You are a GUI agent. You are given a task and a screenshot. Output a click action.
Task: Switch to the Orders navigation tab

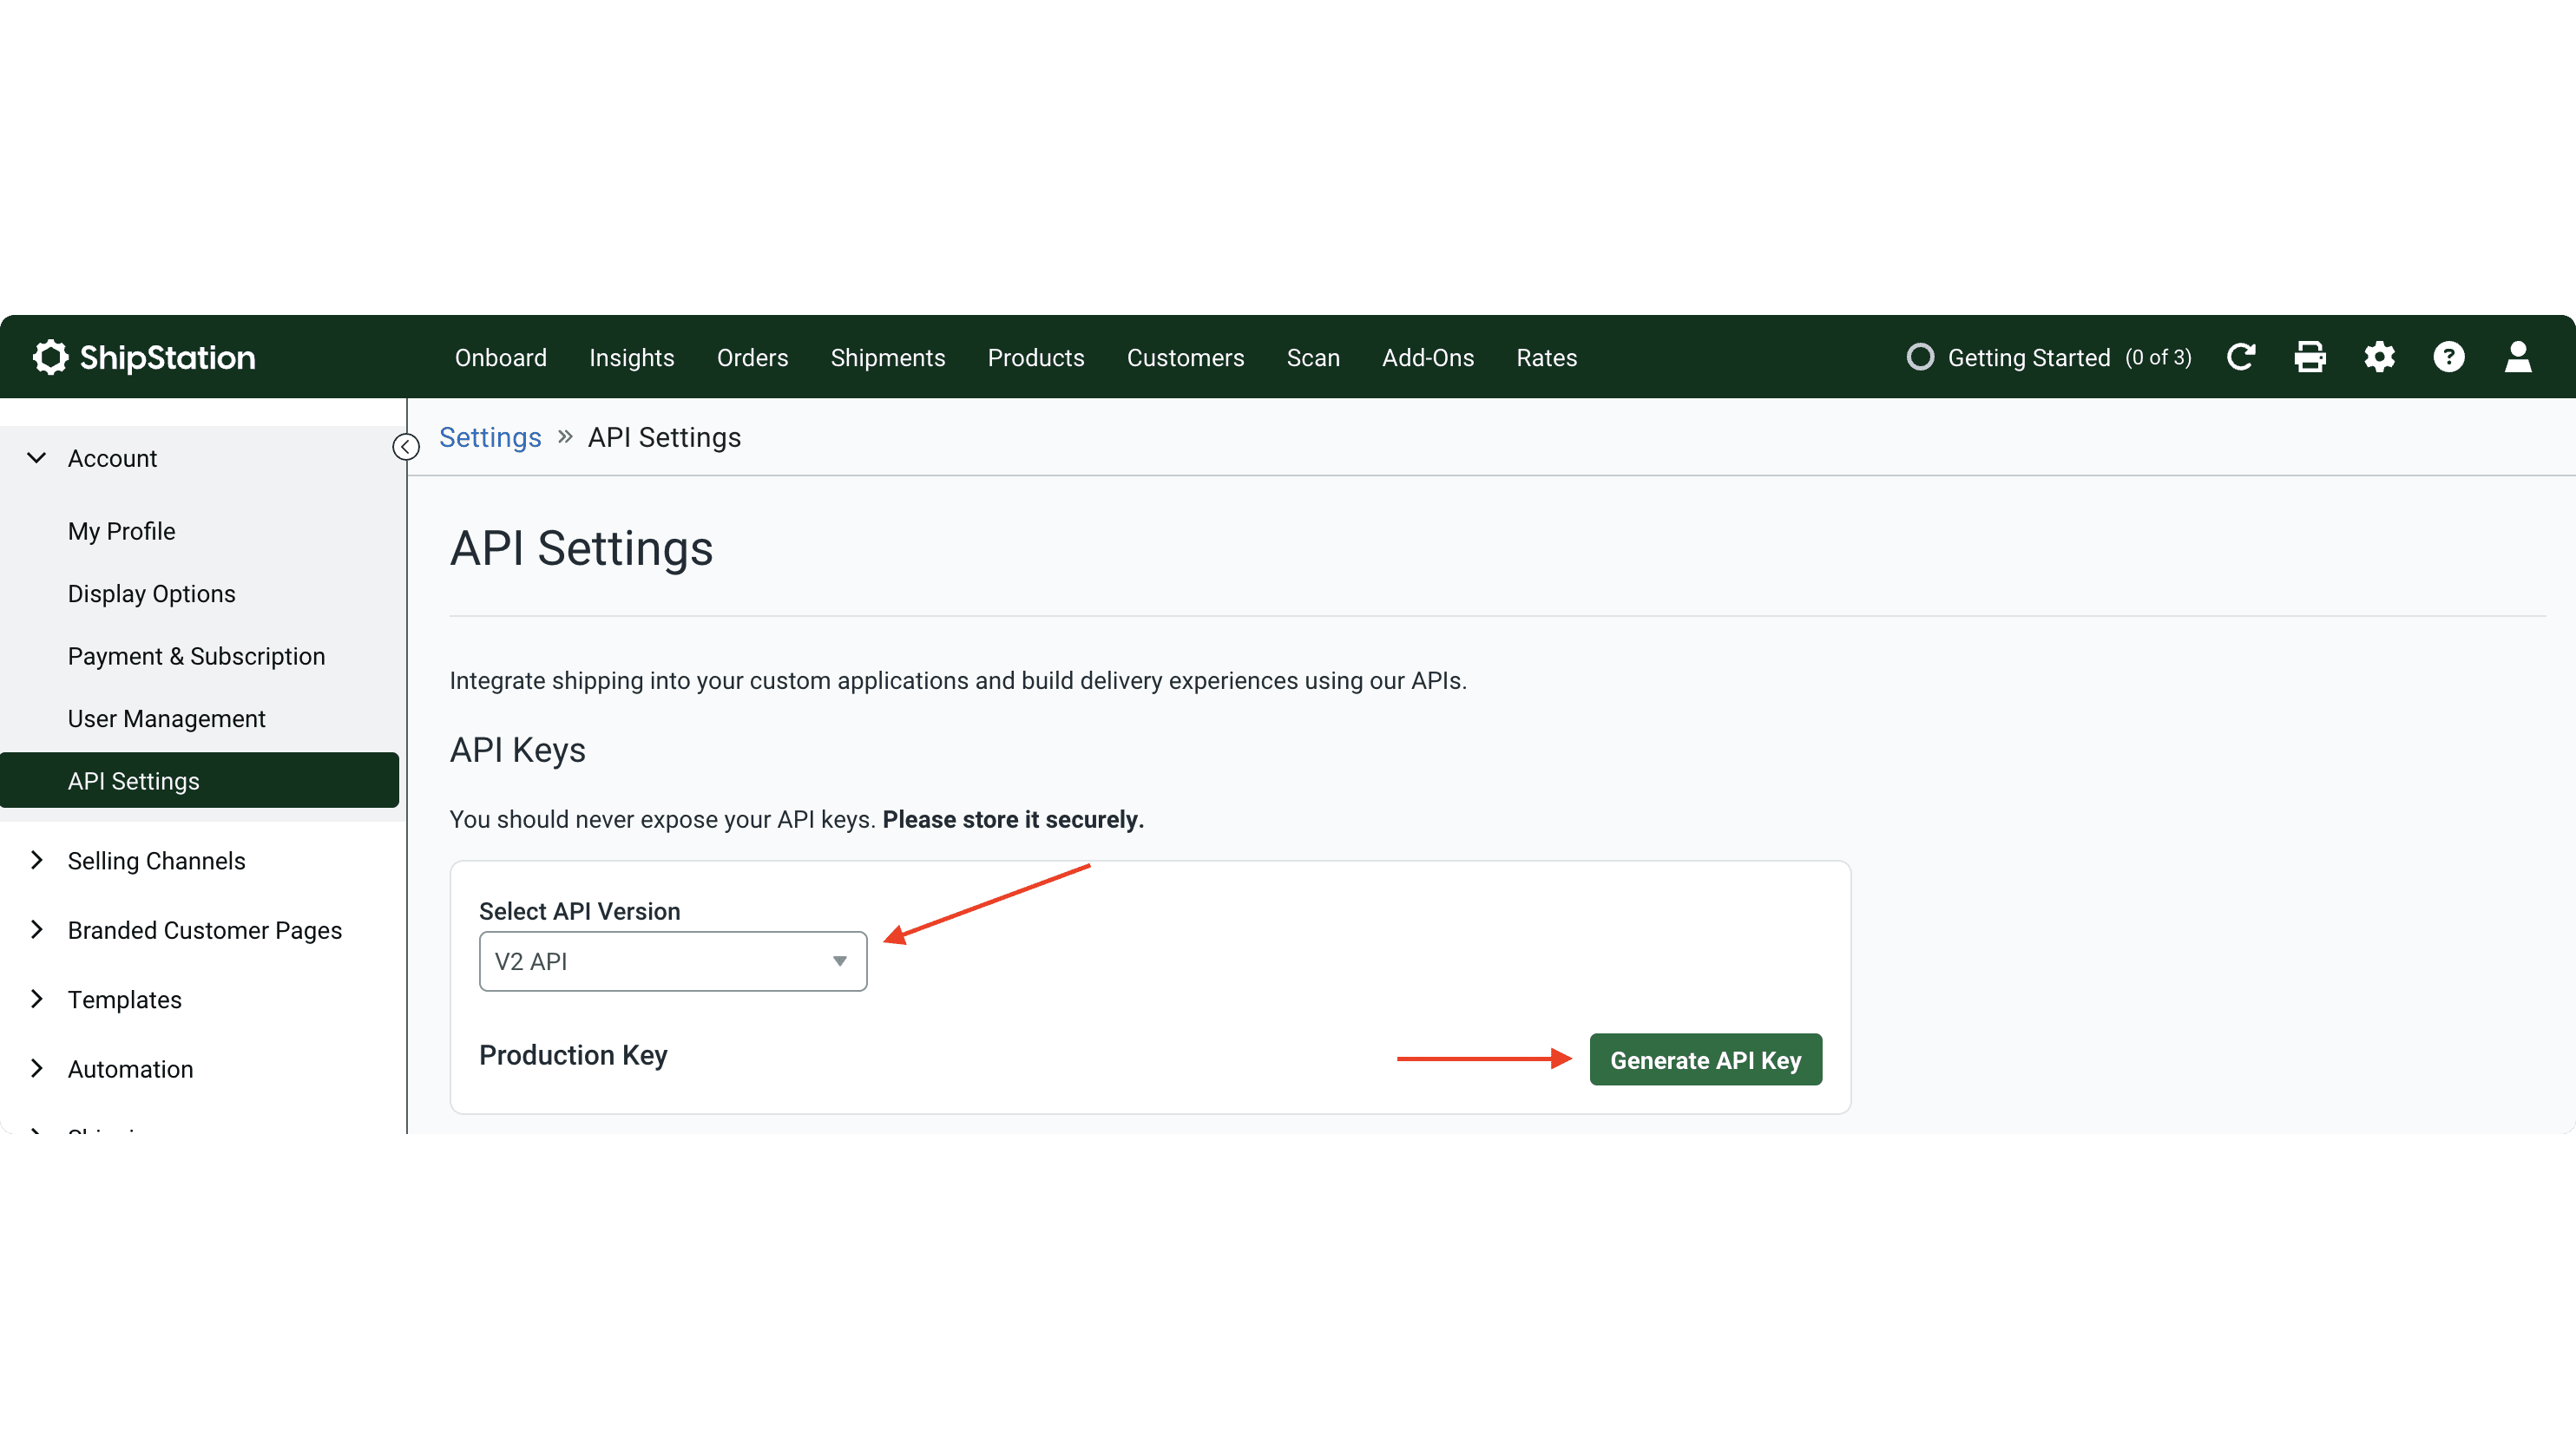[752, 357]
